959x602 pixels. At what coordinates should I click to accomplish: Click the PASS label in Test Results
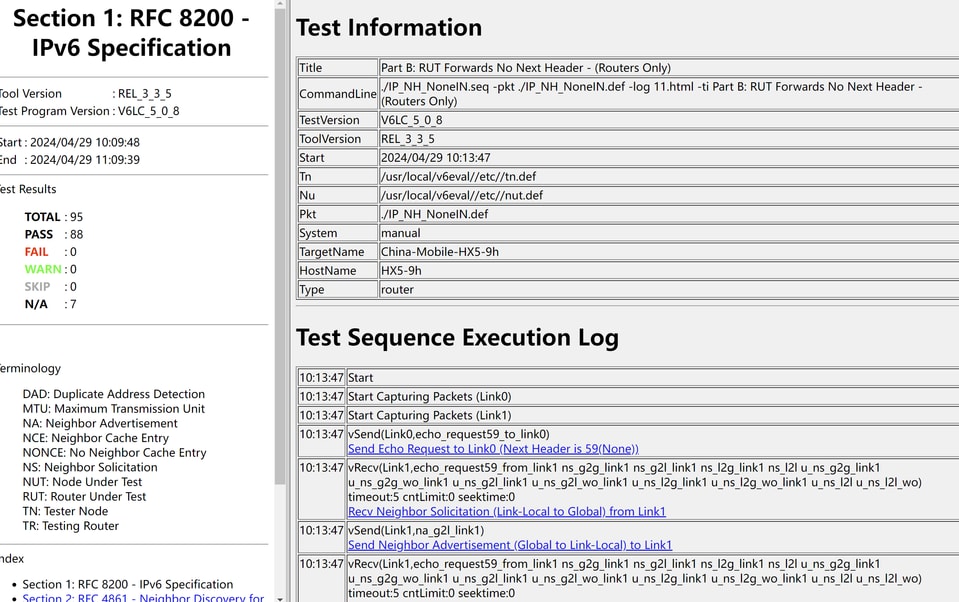39,235
